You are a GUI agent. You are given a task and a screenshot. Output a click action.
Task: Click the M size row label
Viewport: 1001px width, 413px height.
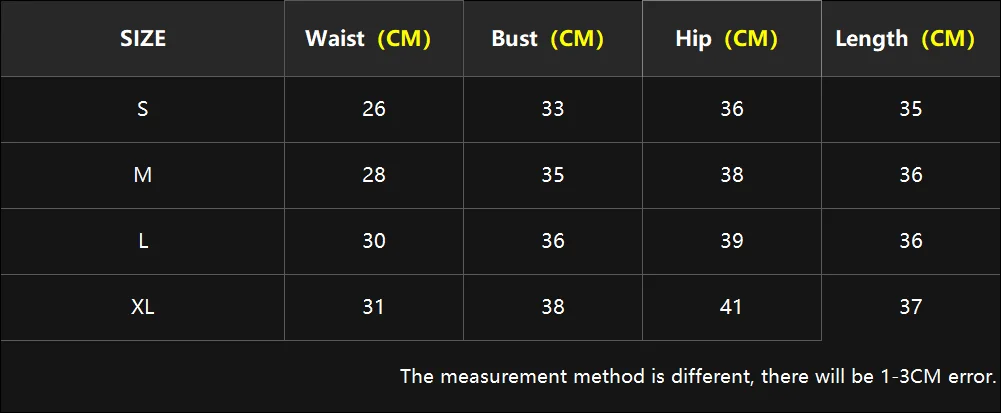pos(143,175)
